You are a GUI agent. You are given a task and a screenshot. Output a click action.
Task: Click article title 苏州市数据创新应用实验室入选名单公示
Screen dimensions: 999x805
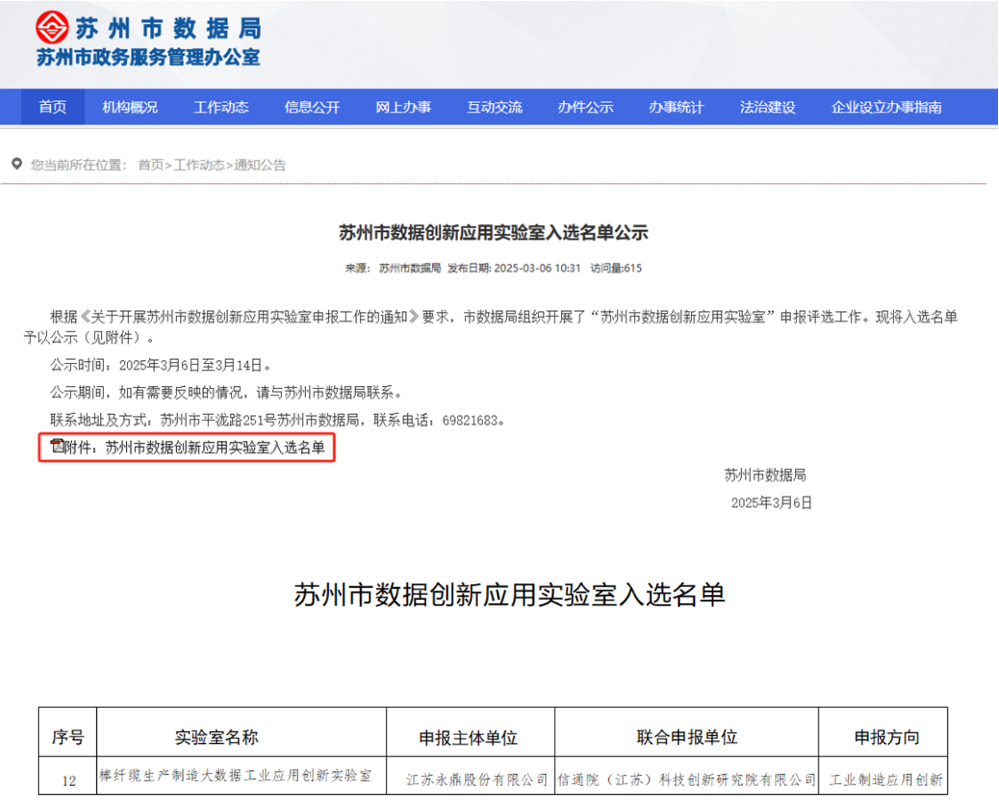[x=493, y=232]
